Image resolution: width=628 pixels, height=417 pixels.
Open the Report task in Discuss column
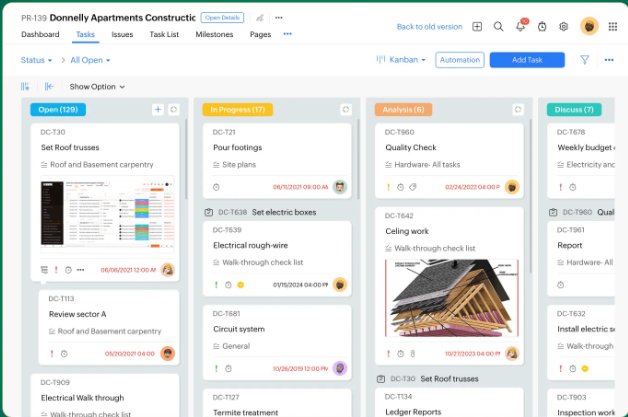point(570,245)
